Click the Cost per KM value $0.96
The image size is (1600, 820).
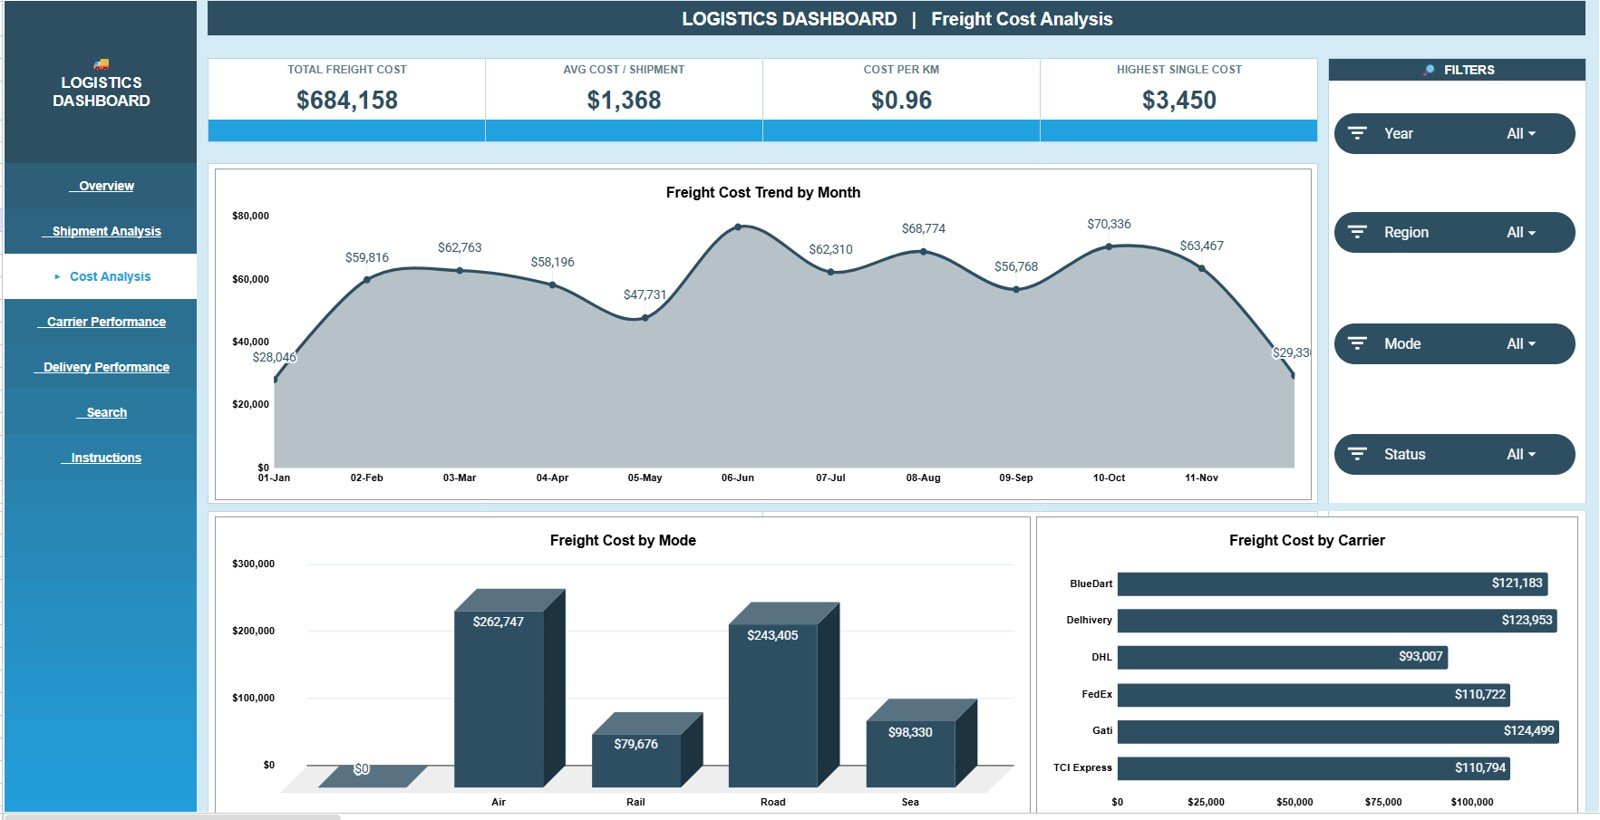[x=901, y=100]
